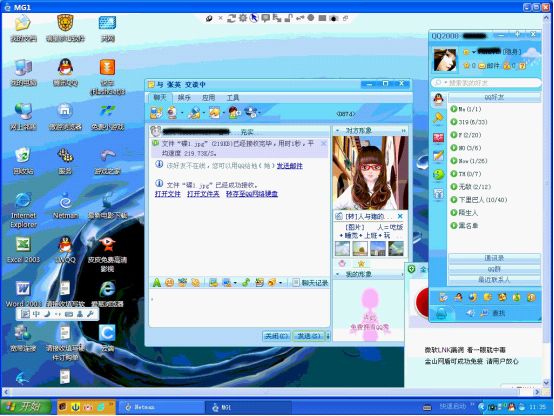This screenshot has width=554, height=416.
Task: Switch to the 娱乐 tab
Action: 184,98
